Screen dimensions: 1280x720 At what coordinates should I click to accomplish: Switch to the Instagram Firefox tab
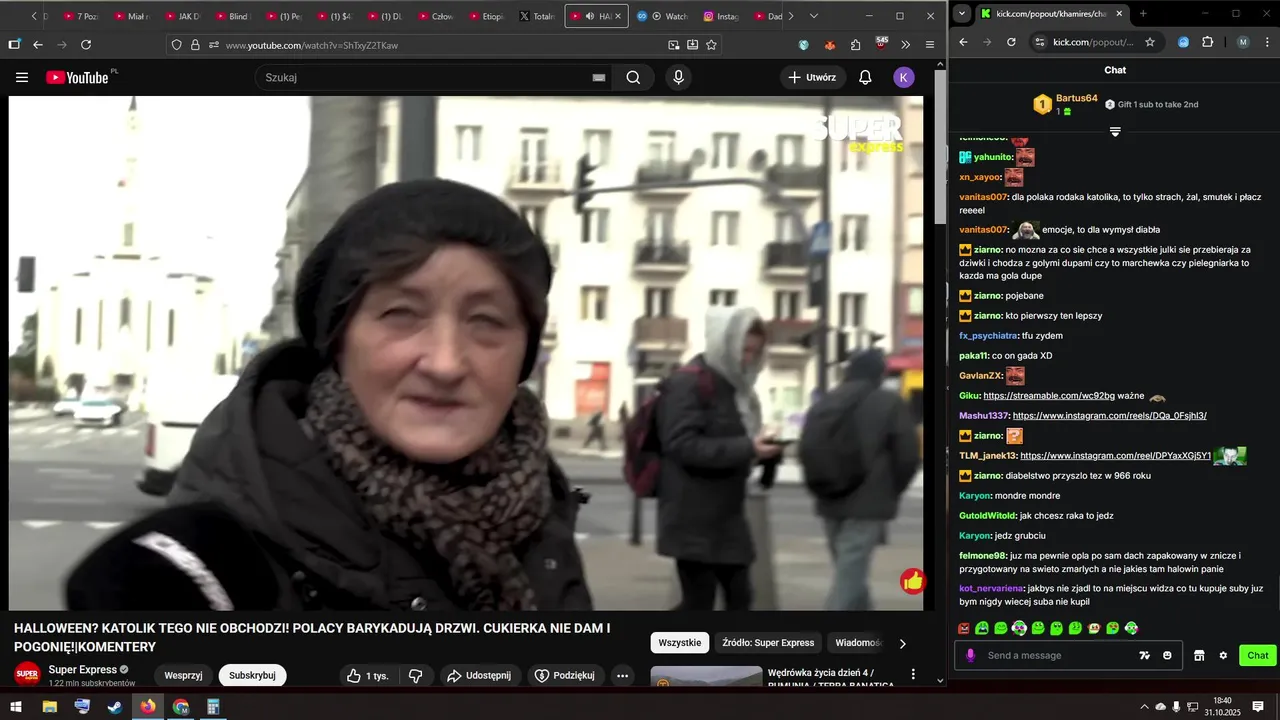[722, 16]
